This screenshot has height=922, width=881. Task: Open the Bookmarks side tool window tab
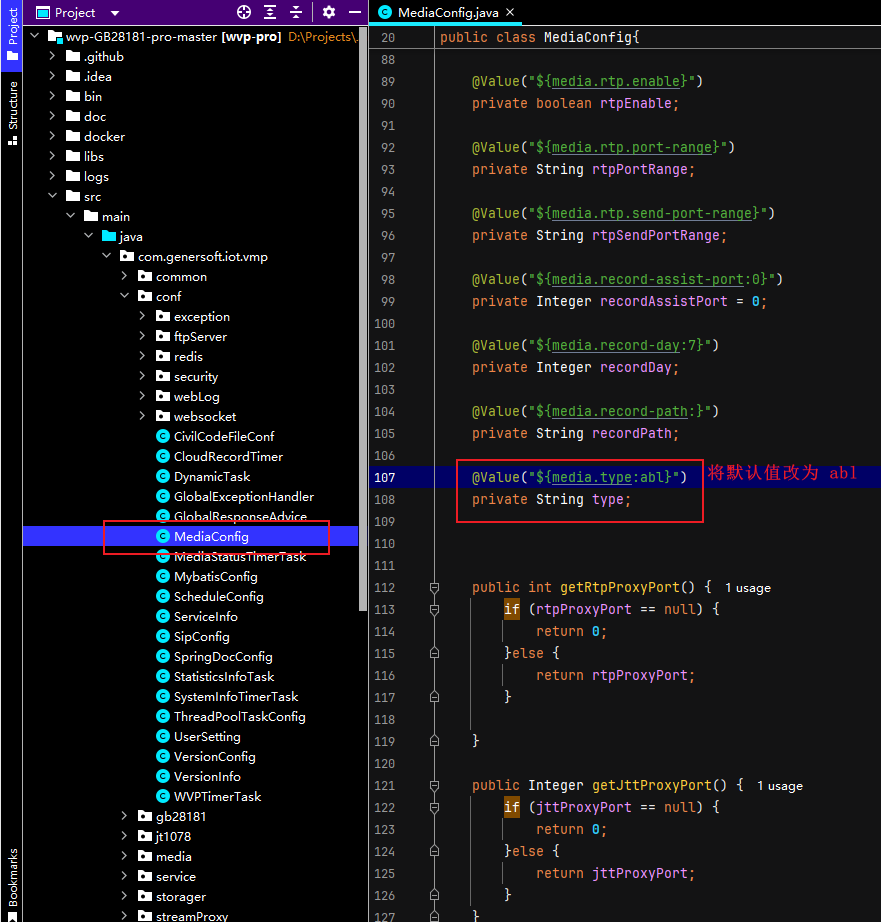pyautogui.click(x=13, y=884)
